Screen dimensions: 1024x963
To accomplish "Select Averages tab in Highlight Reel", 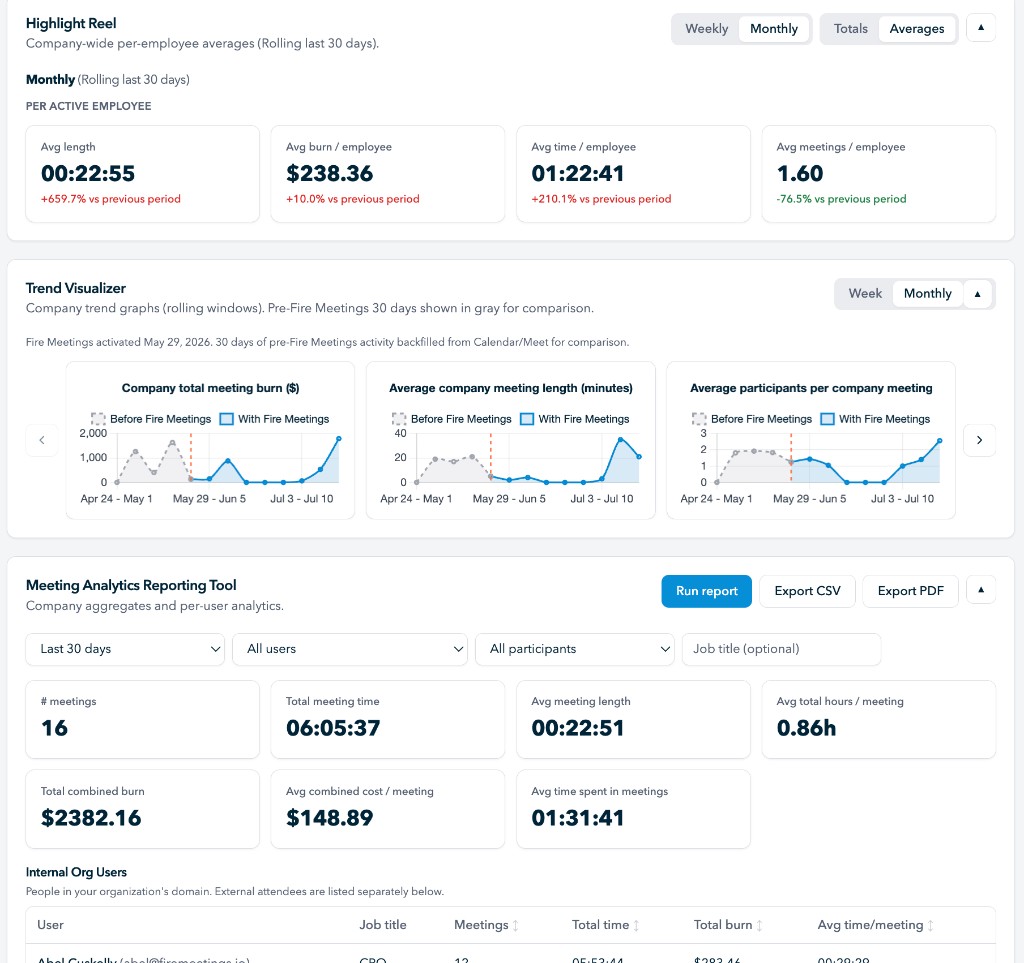I will click(x=916, y=29).
